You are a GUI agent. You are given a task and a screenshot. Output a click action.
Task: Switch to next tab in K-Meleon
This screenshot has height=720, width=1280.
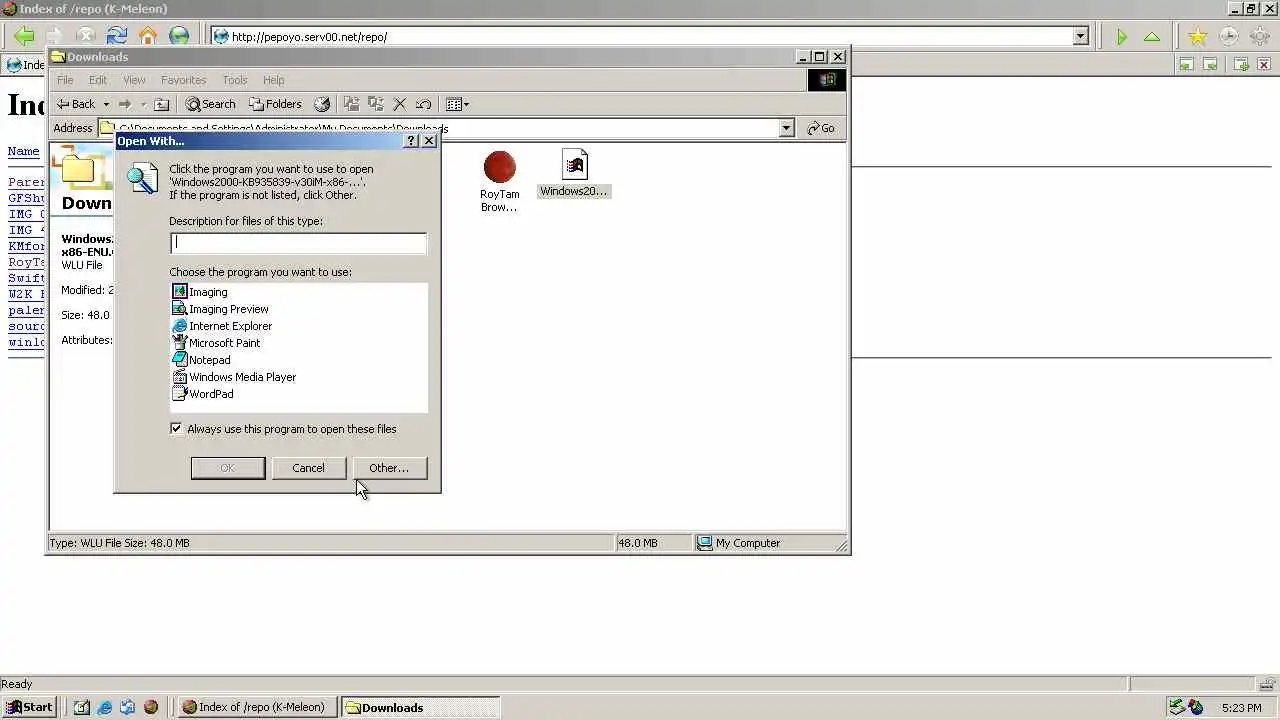click(x=1210, y=65)
